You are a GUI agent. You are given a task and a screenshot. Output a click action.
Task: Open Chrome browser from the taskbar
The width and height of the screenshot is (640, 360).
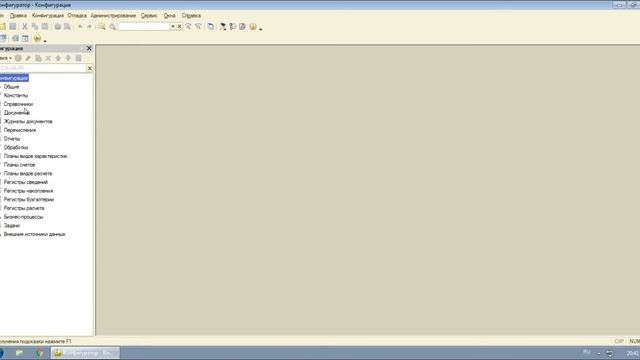click(40, 353)
